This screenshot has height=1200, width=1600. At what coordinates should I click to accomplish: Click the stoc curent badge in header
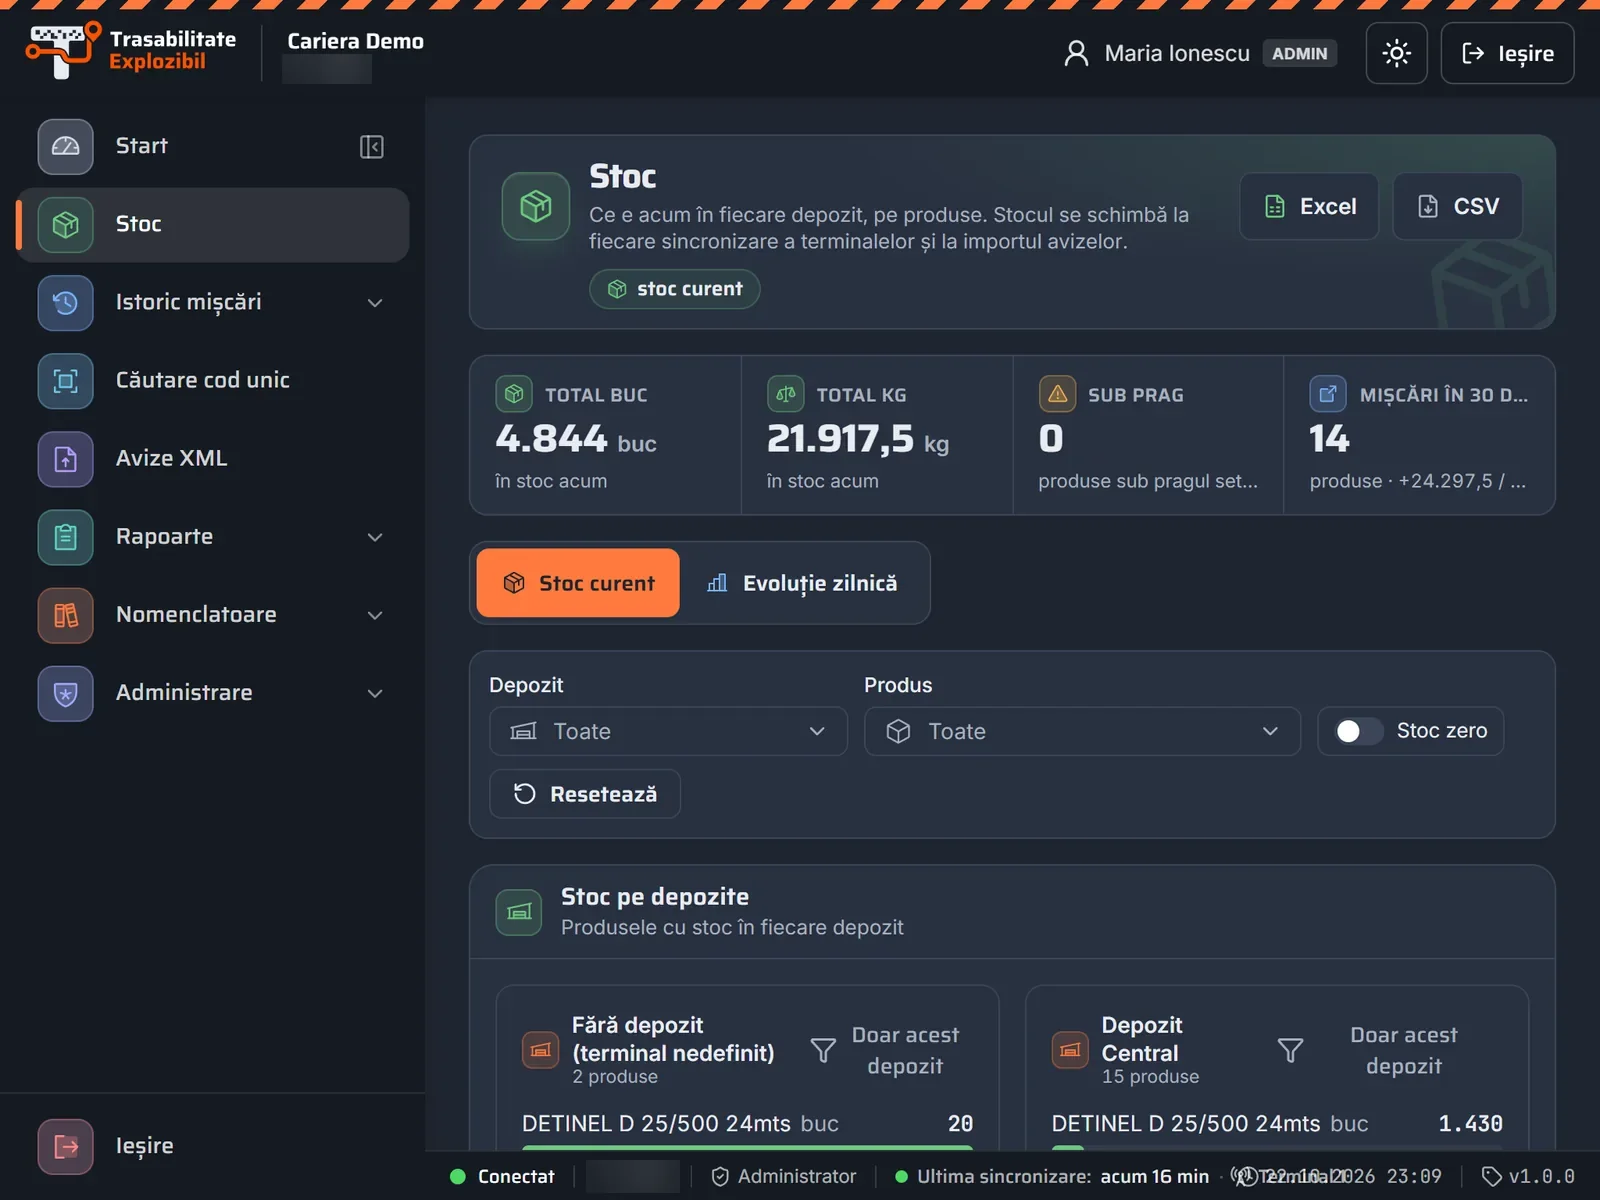pyautogui.click(x=675, y=289)
